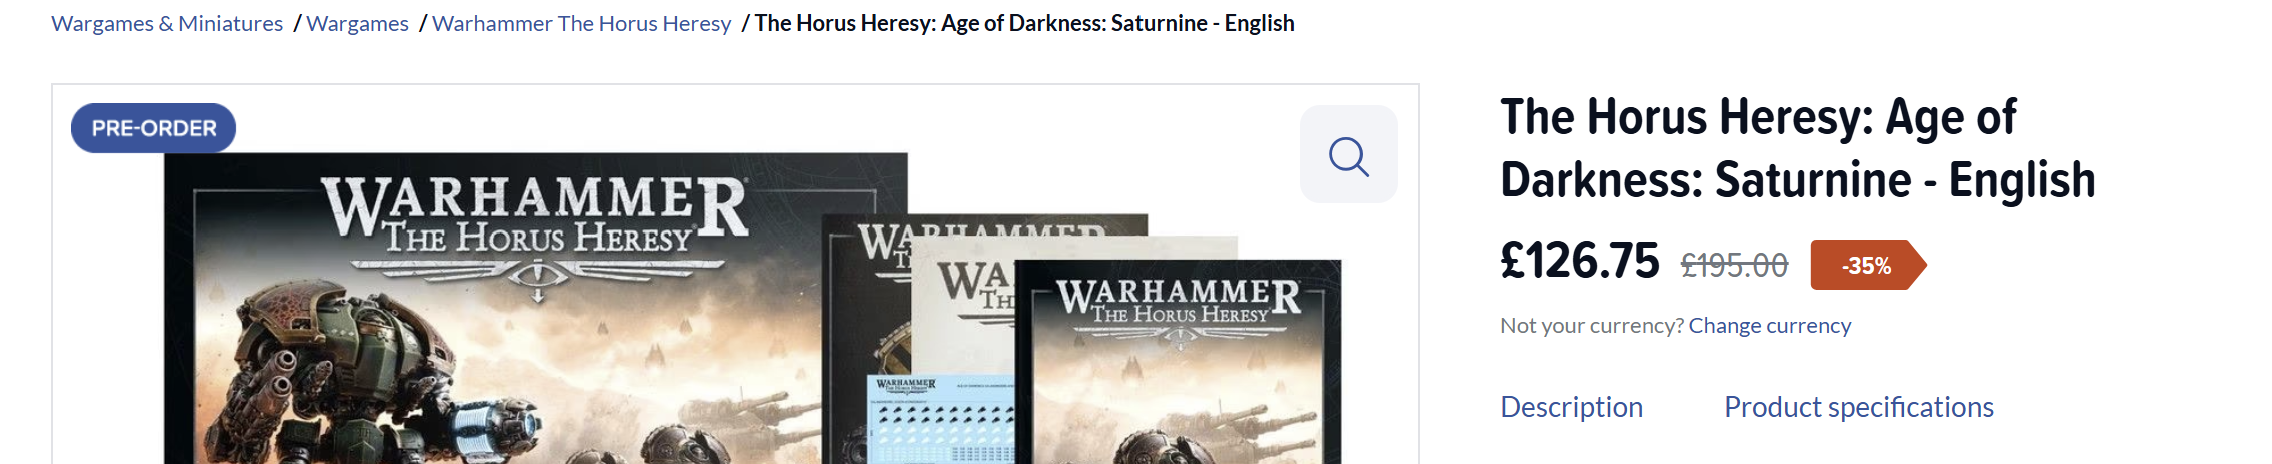Click the Warhammer Horus Heresy logo on the main box

point(536,230)
